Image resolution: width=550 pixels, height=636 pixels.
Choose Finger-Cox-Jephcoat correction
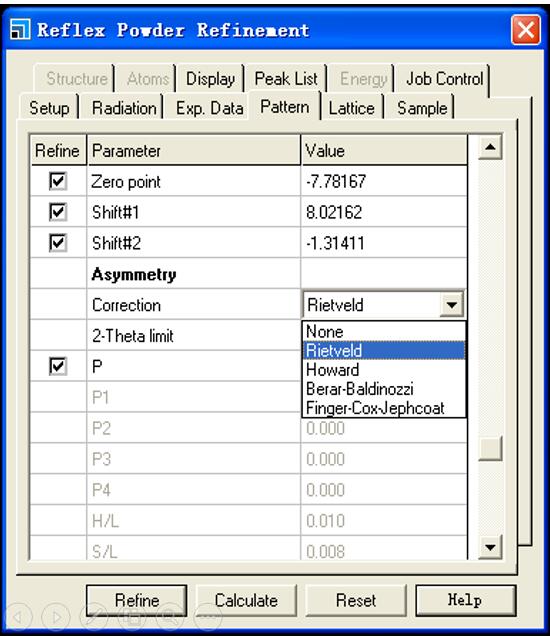coord(384,408)
